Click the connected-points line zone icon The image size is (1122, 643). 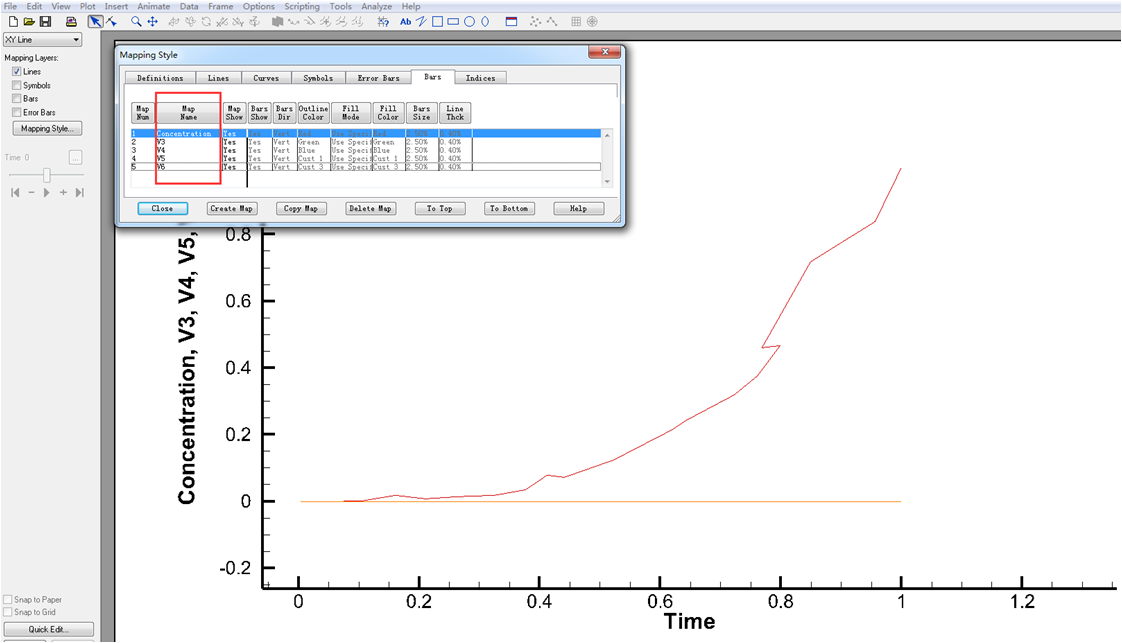pos(552,21)
